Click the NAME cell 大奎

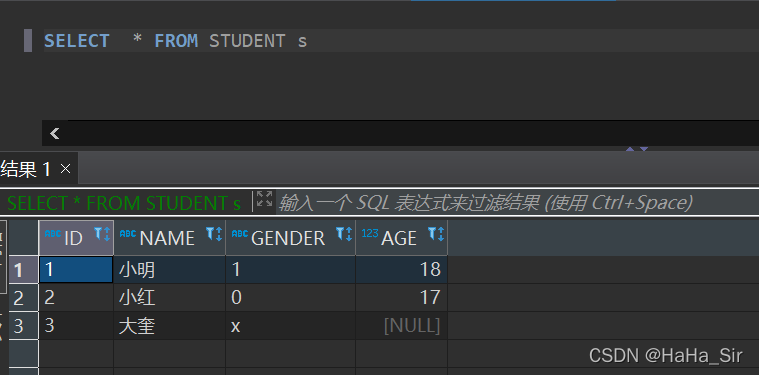click(x=169, y=326)
